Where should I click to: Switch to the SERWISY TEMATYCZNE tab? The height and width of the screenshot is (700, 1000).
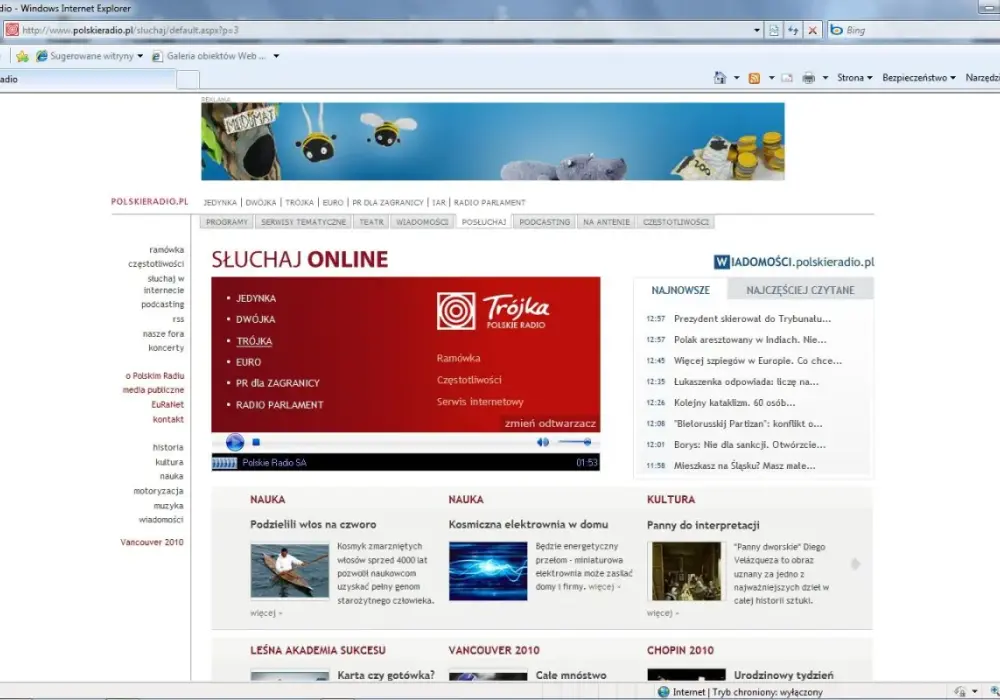click(x=304, y=222)
